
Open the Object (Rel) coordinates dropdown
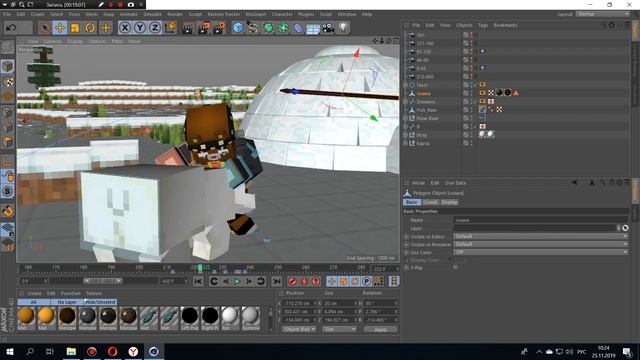[x=299, y=329]
